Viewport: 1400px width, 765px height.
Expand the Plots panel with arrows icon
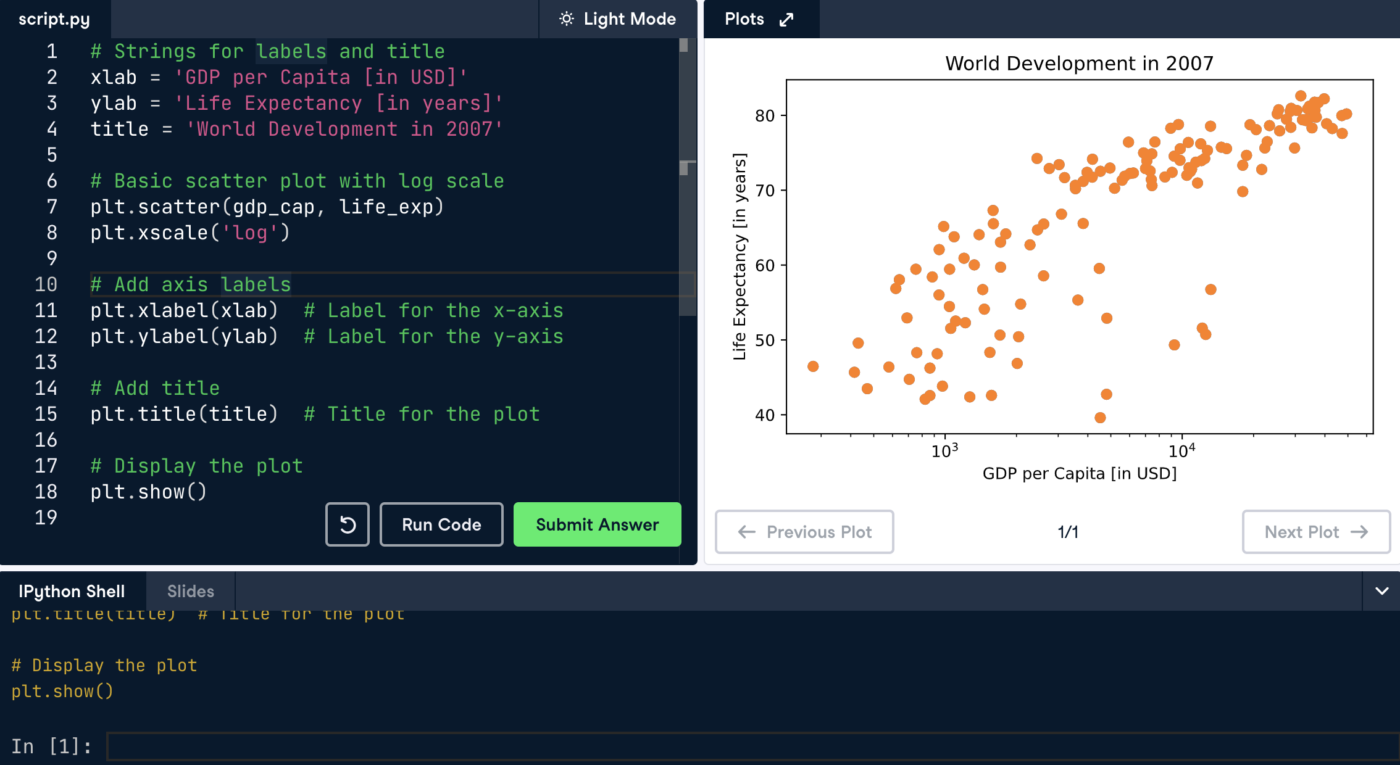787,19
